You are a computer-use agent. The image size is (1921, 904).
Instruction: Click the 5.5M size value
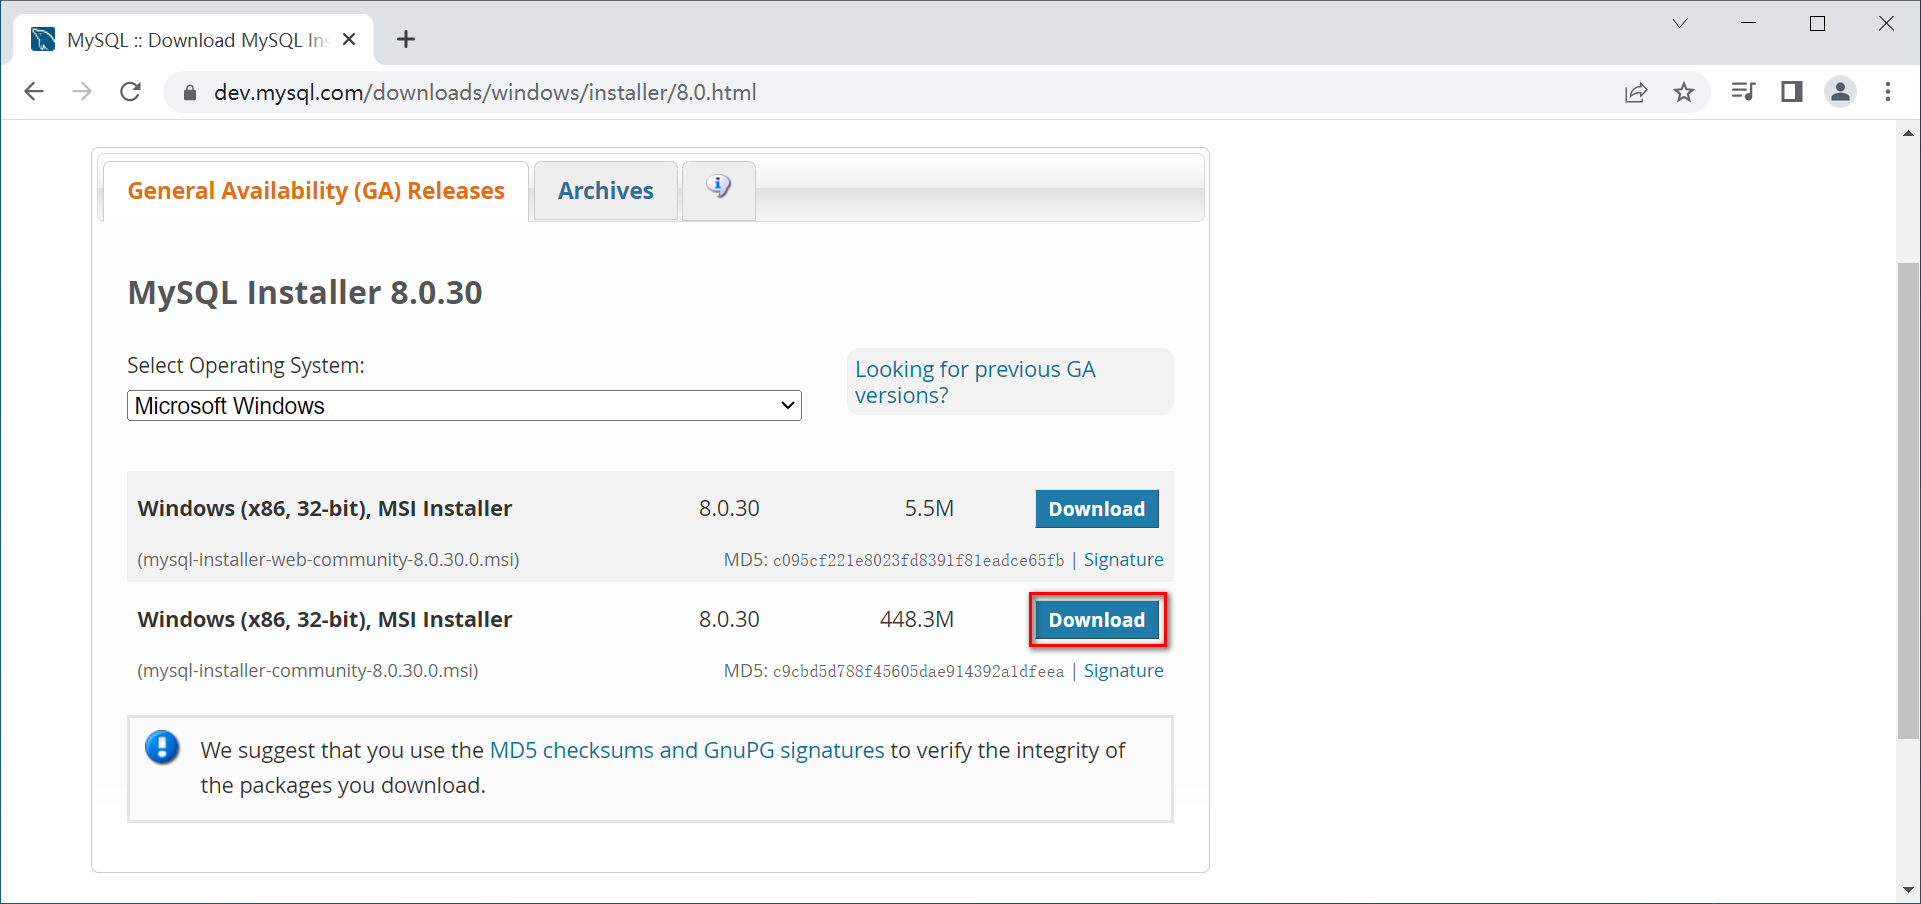coord(929,509)
